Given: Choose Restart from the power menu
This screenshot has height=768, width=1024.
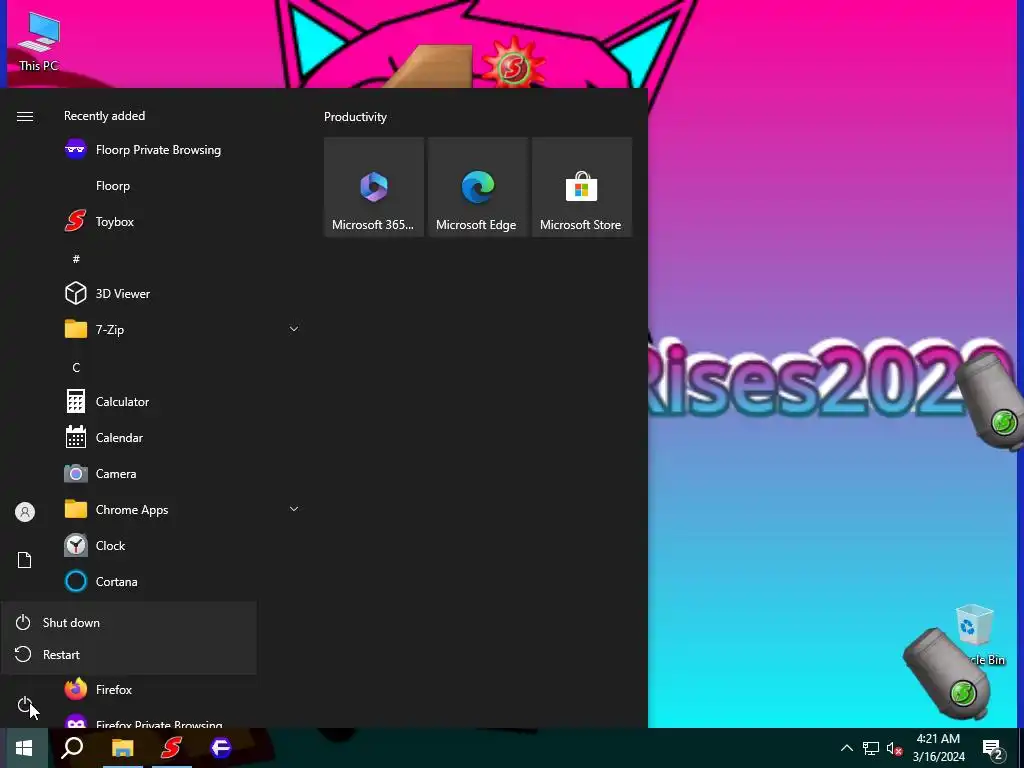Looking at the screenshot, I should (129, 654).
